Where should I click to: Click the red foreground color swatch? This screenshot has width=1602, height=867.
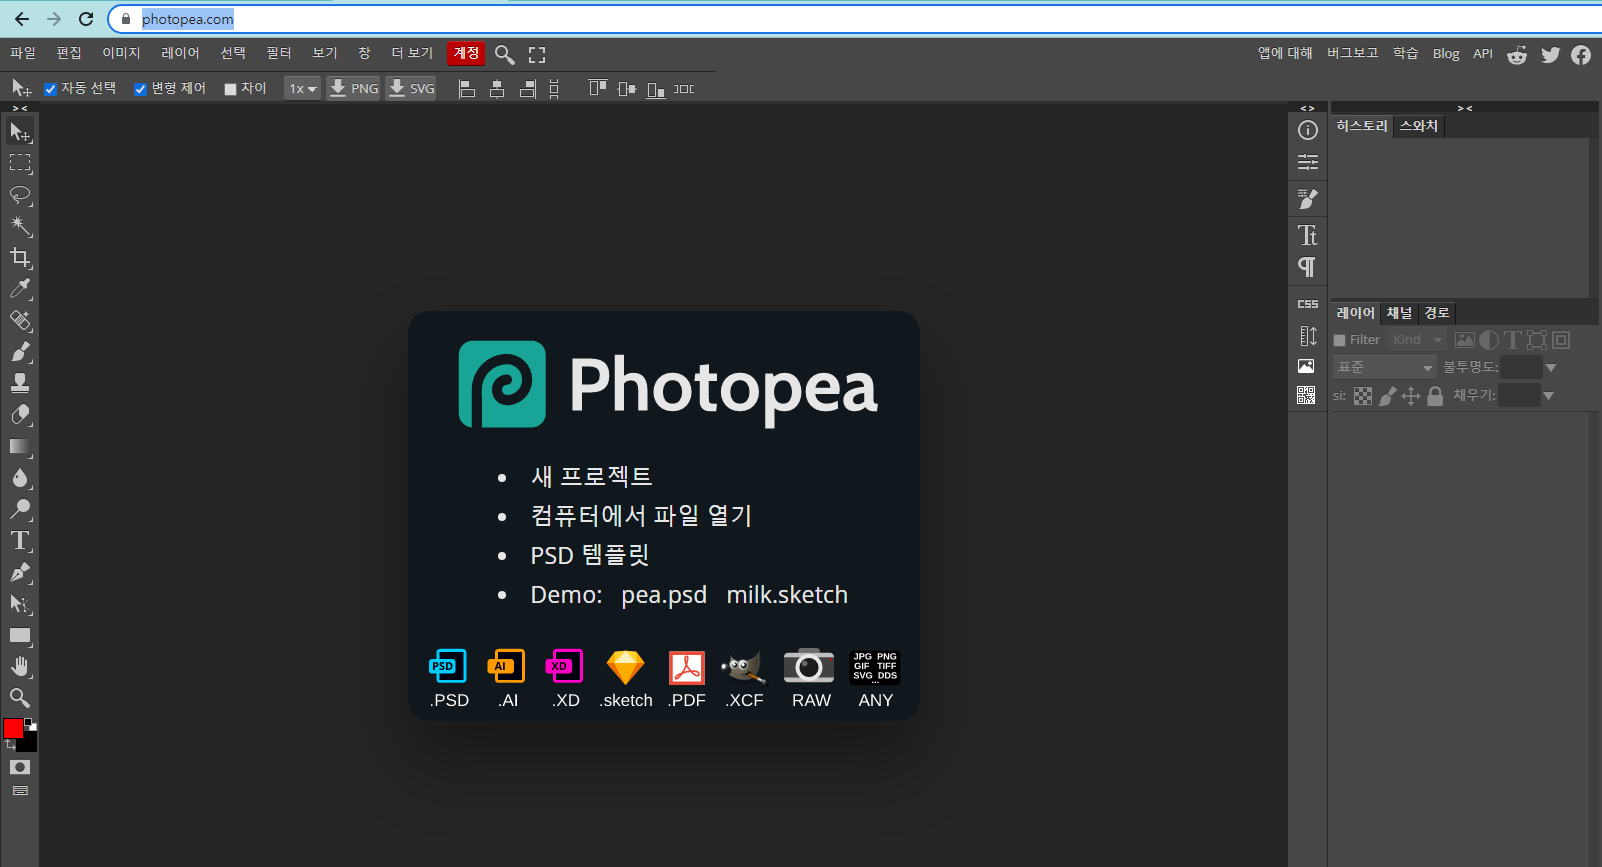click(13, 728)
